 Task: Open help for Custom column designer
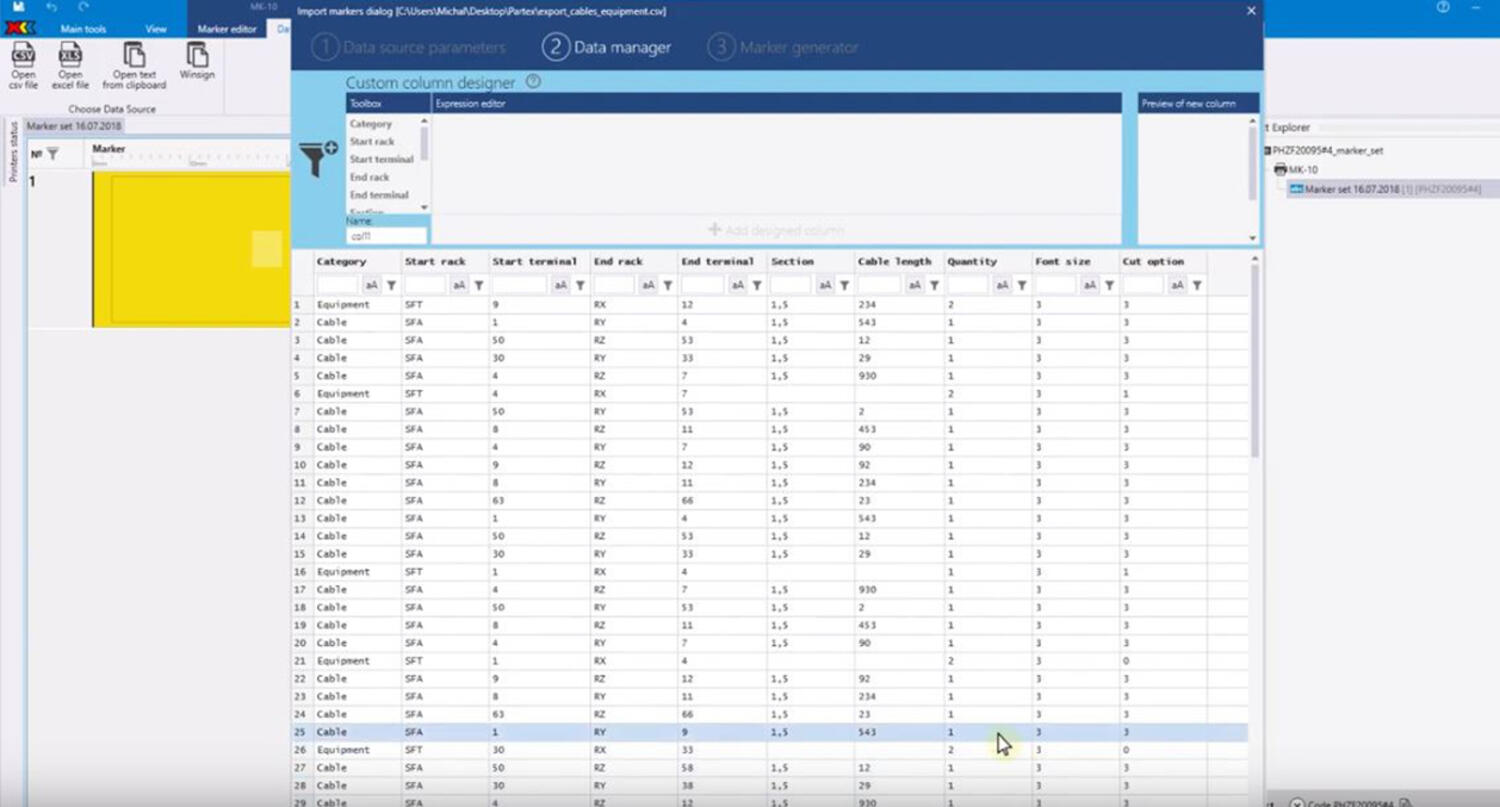point(533,82)
